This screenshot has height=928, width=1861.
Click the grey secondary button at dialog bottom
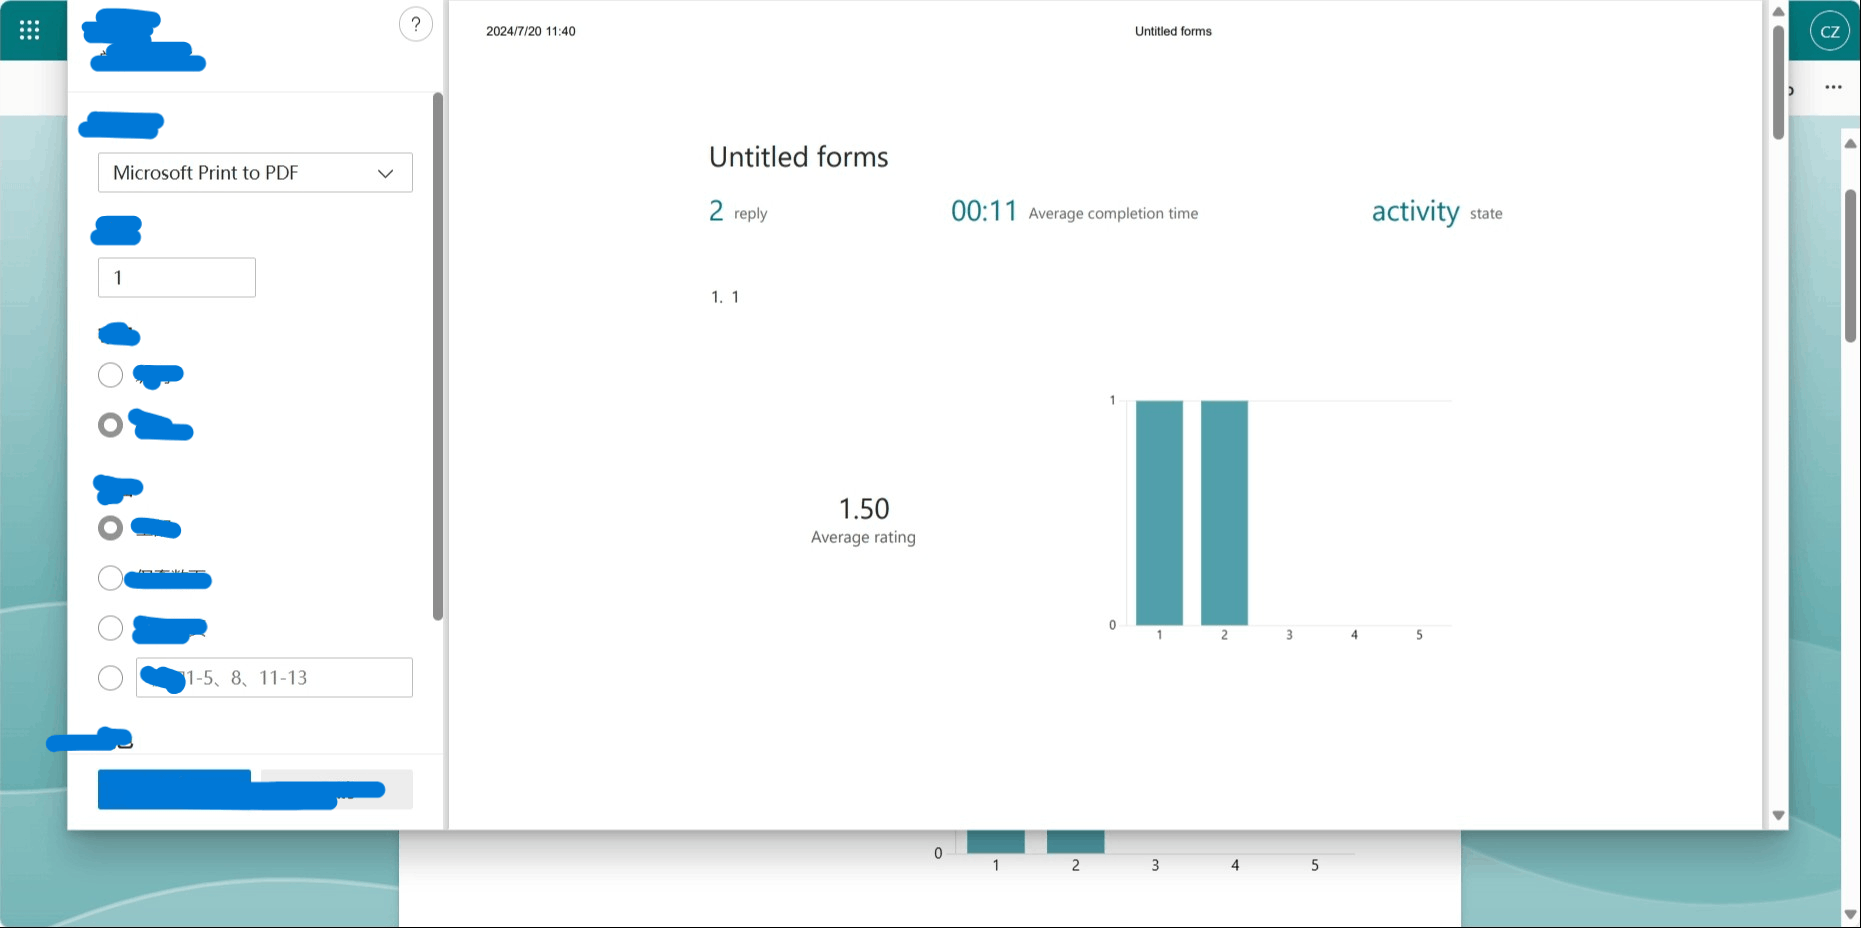click(x=337, y=789)
